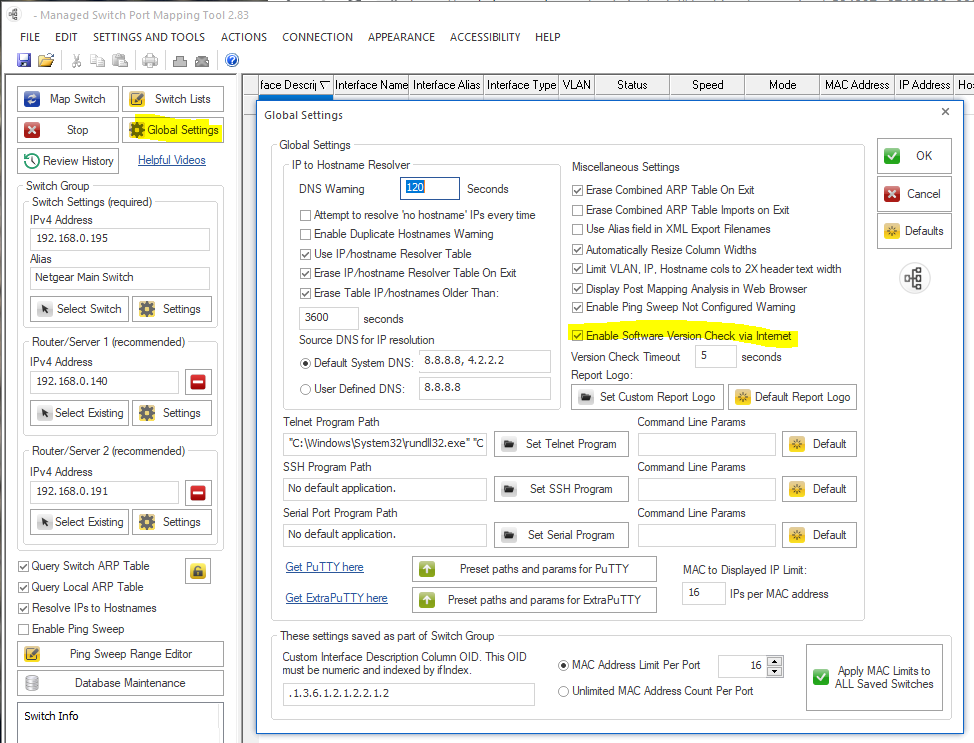Open the ACTIONS menu

pos(244,37)
